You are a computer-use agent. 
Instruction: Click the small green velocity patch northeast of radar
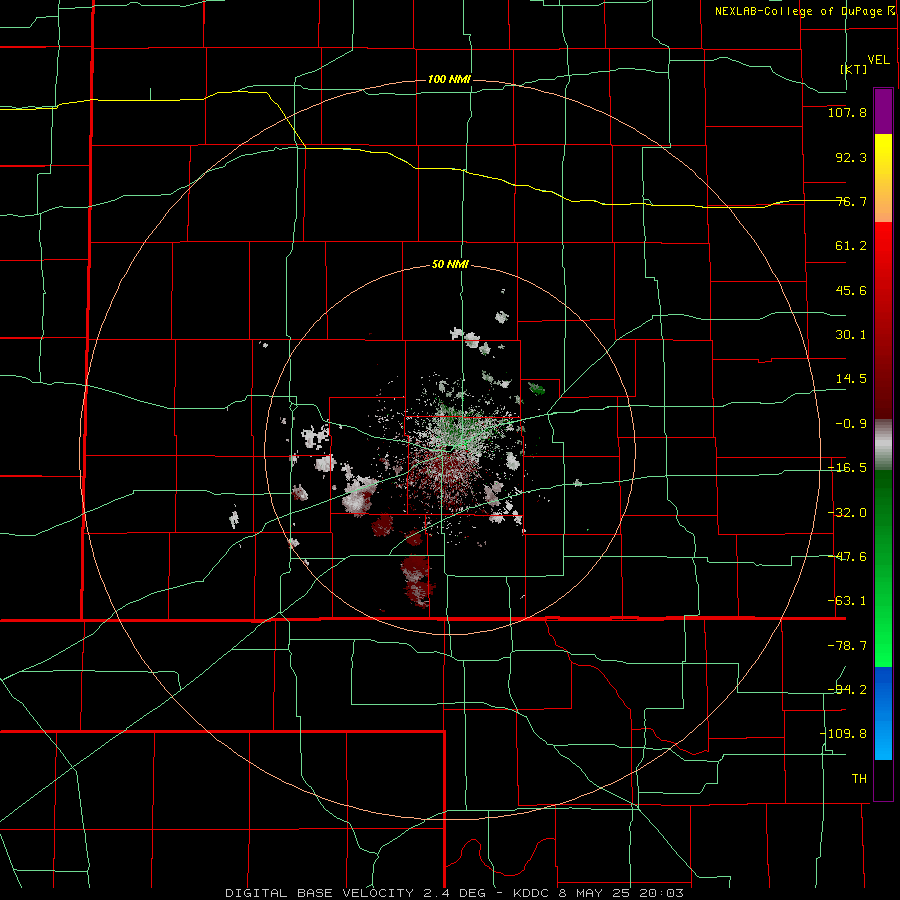[536, 389]
